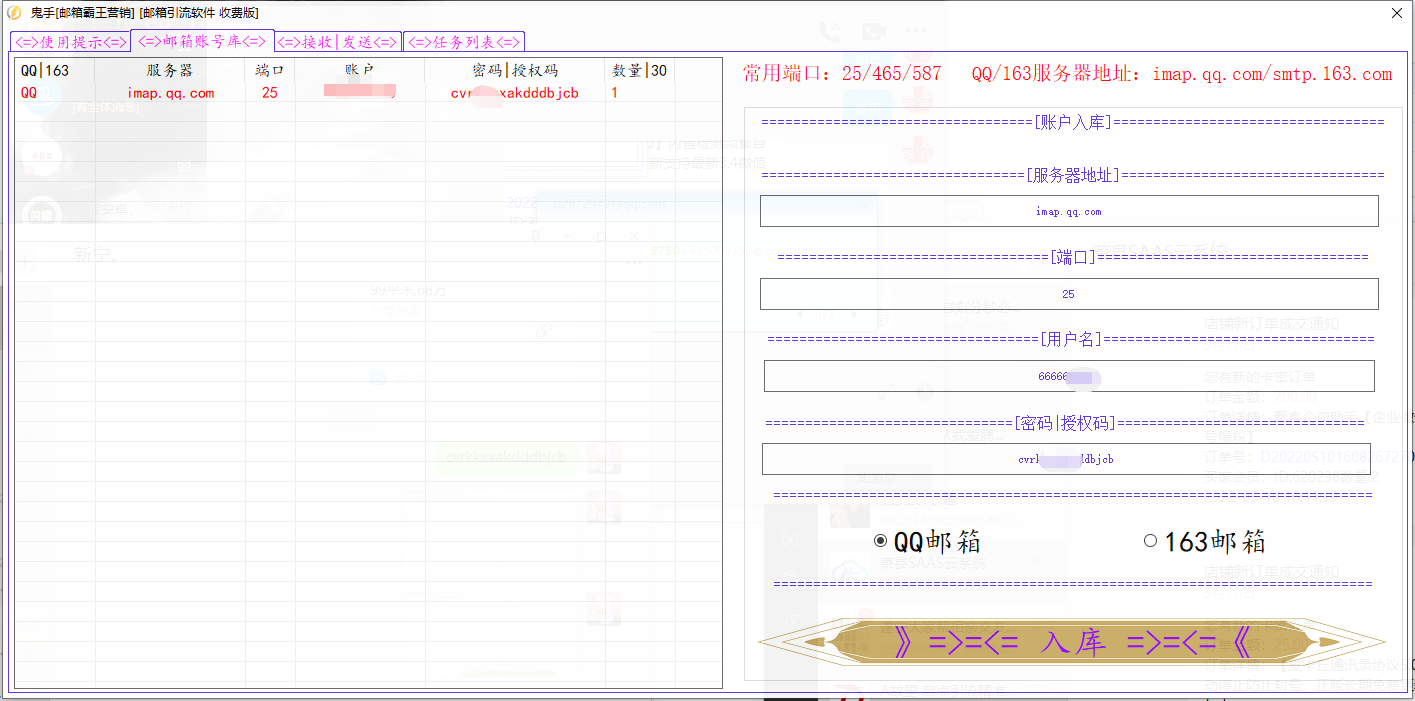This screenshot has height=701, width=1415.
Task: Open the 接收|发送 tab
Action: [338, 42]
